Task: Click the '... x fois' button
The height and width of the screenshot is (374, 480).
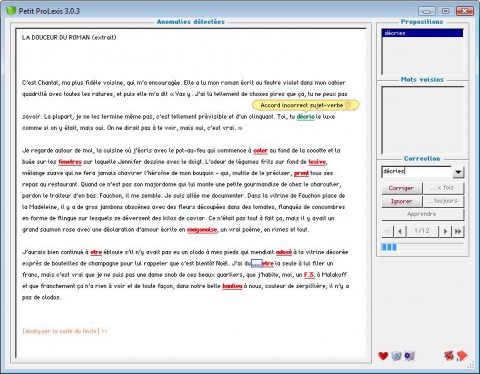Action: click(443, 188)
